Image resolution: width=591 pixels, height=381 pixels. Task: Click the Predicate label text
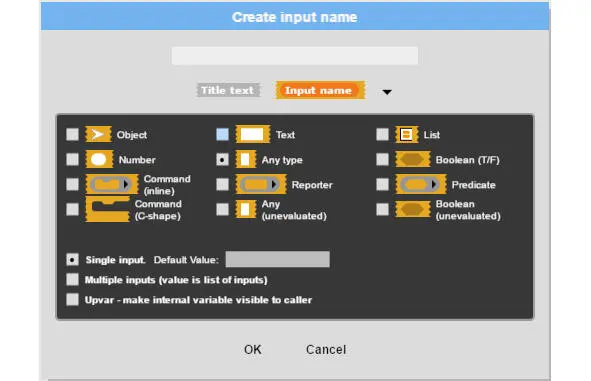point(473,185)
